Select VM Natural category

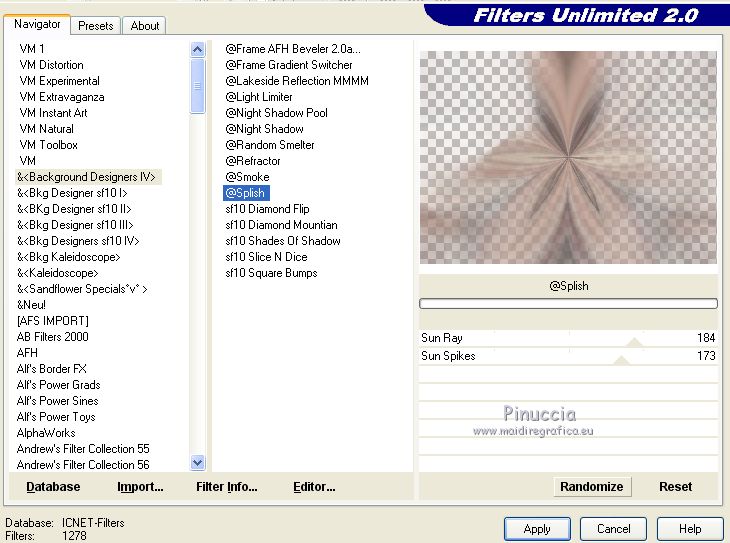[47, 129]
